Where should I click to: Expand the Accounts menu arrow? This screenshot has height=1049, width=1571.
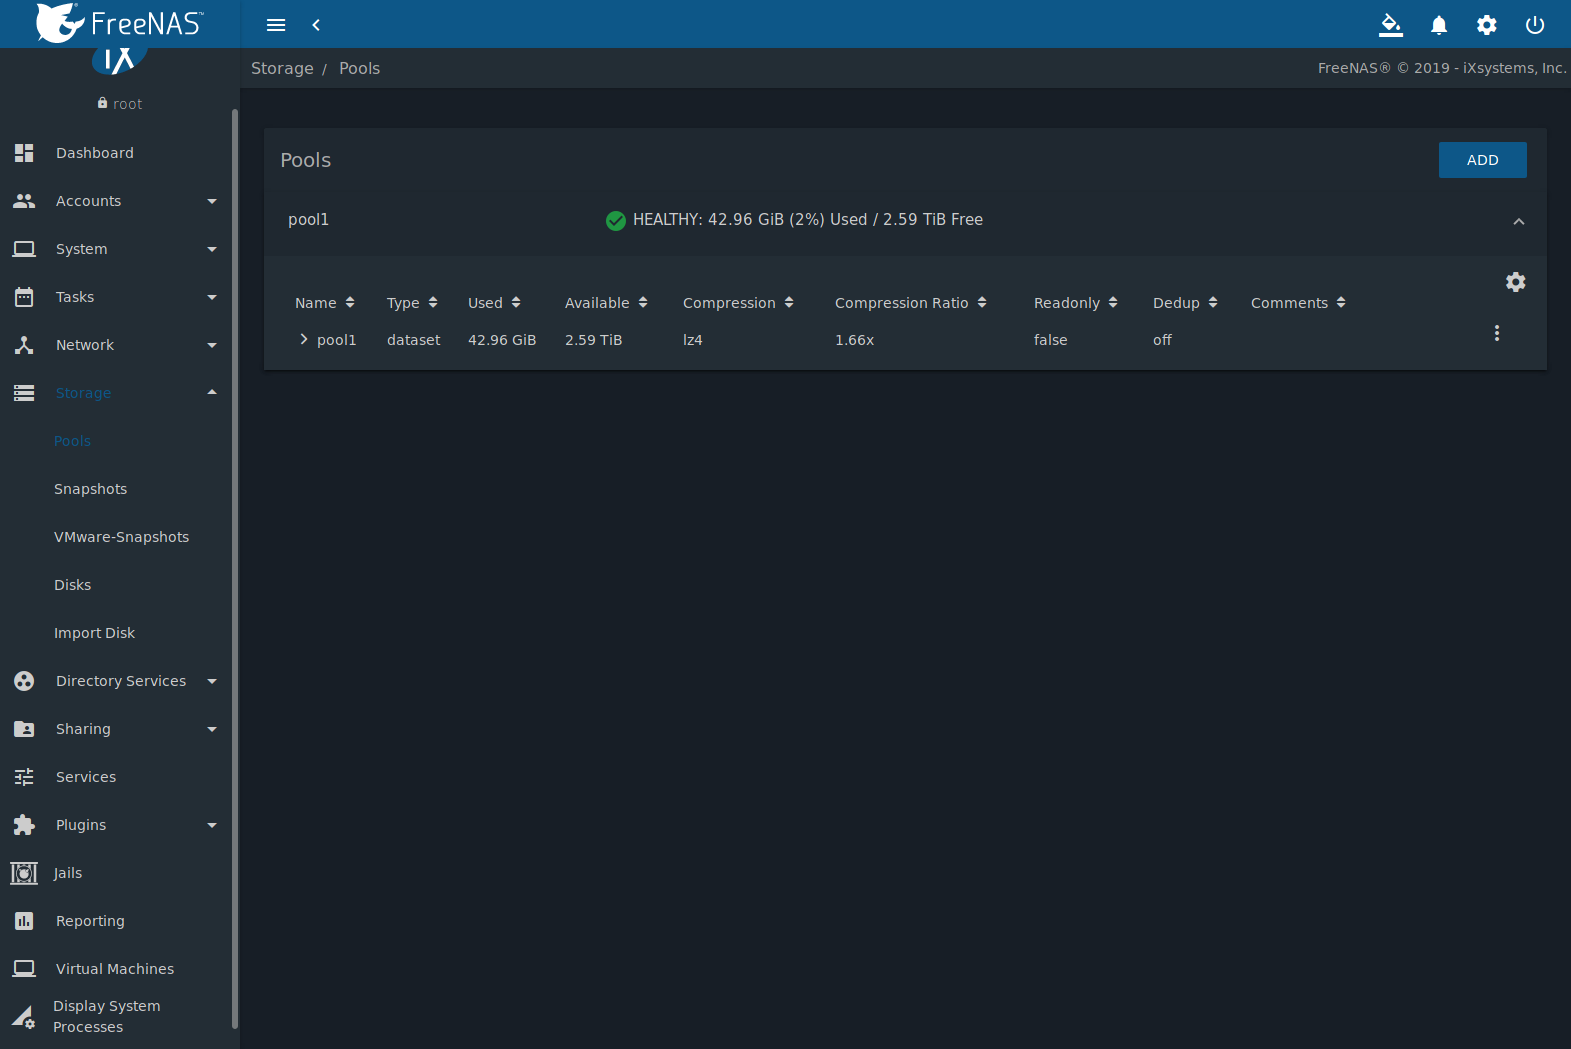click(x=212, y=201)
